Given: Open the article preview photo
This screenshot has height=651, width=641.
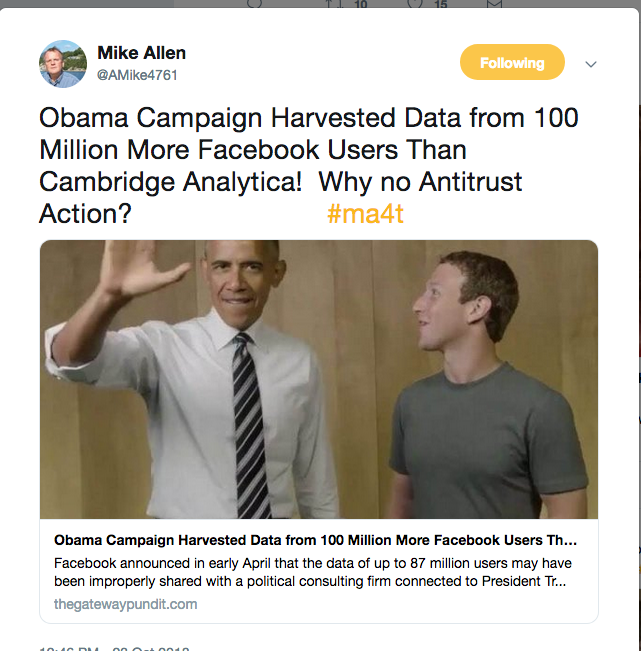Looking at the screenshot, I should (x=318, y=379).
